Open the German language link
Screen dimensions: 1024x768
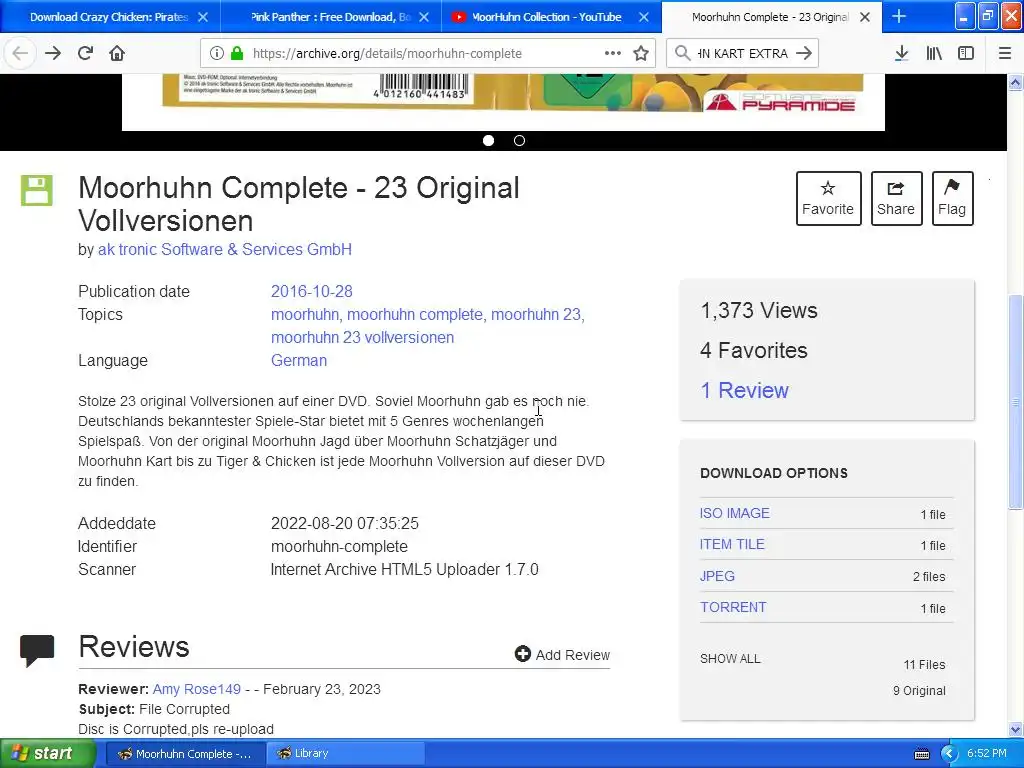click(x=299, y=360)
